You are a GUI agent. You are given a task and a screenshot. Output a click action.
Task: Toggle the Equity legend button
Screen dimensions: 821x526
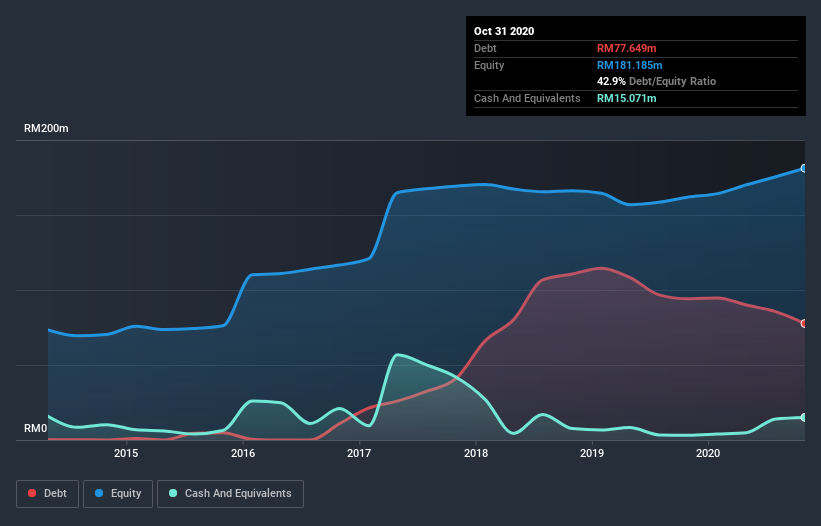pyautogui.click(x=118, y=494)
